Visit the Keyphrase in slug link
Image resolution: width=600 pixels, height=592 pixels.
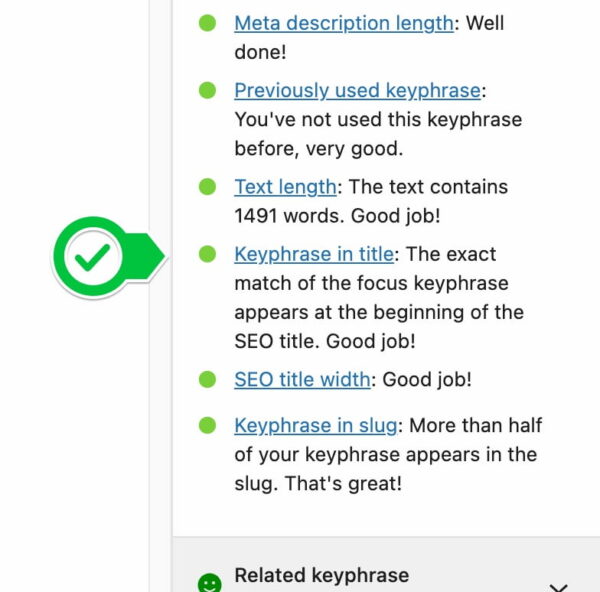point(316,426)
